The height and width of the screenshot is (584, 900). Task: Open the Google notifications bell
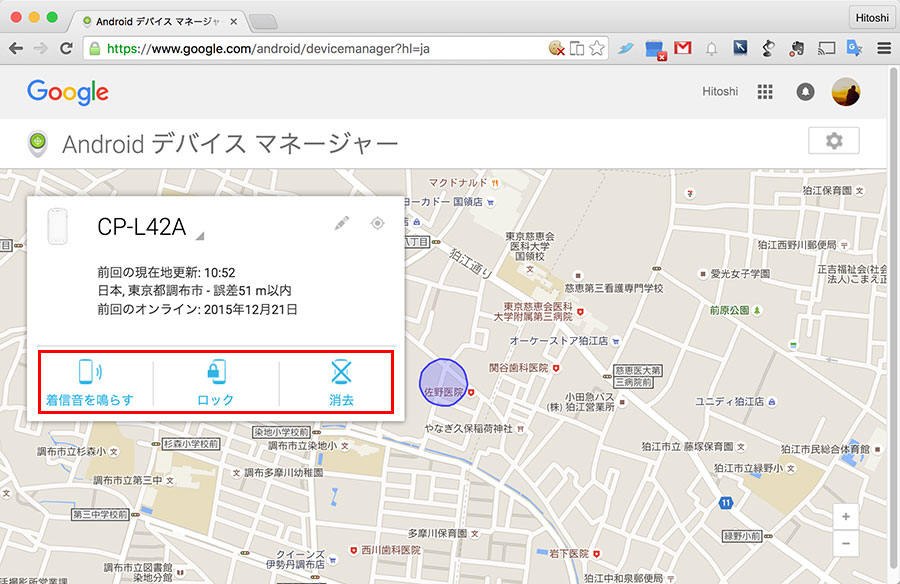coord(805,92)
